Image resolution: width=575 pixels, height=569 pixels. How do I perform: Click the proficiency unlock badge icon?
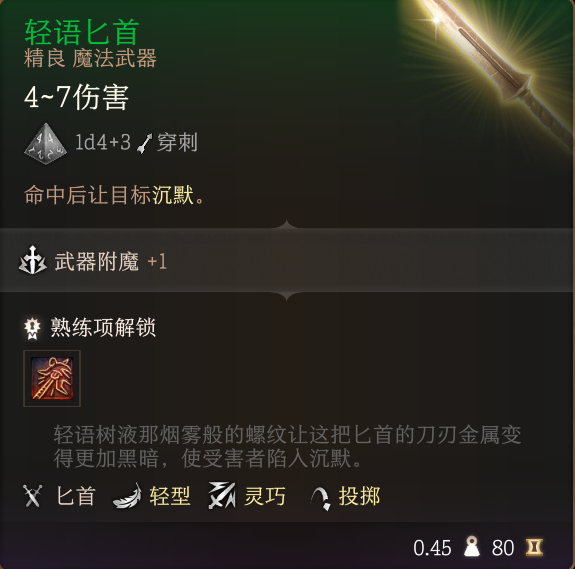(x=32, y=328)
